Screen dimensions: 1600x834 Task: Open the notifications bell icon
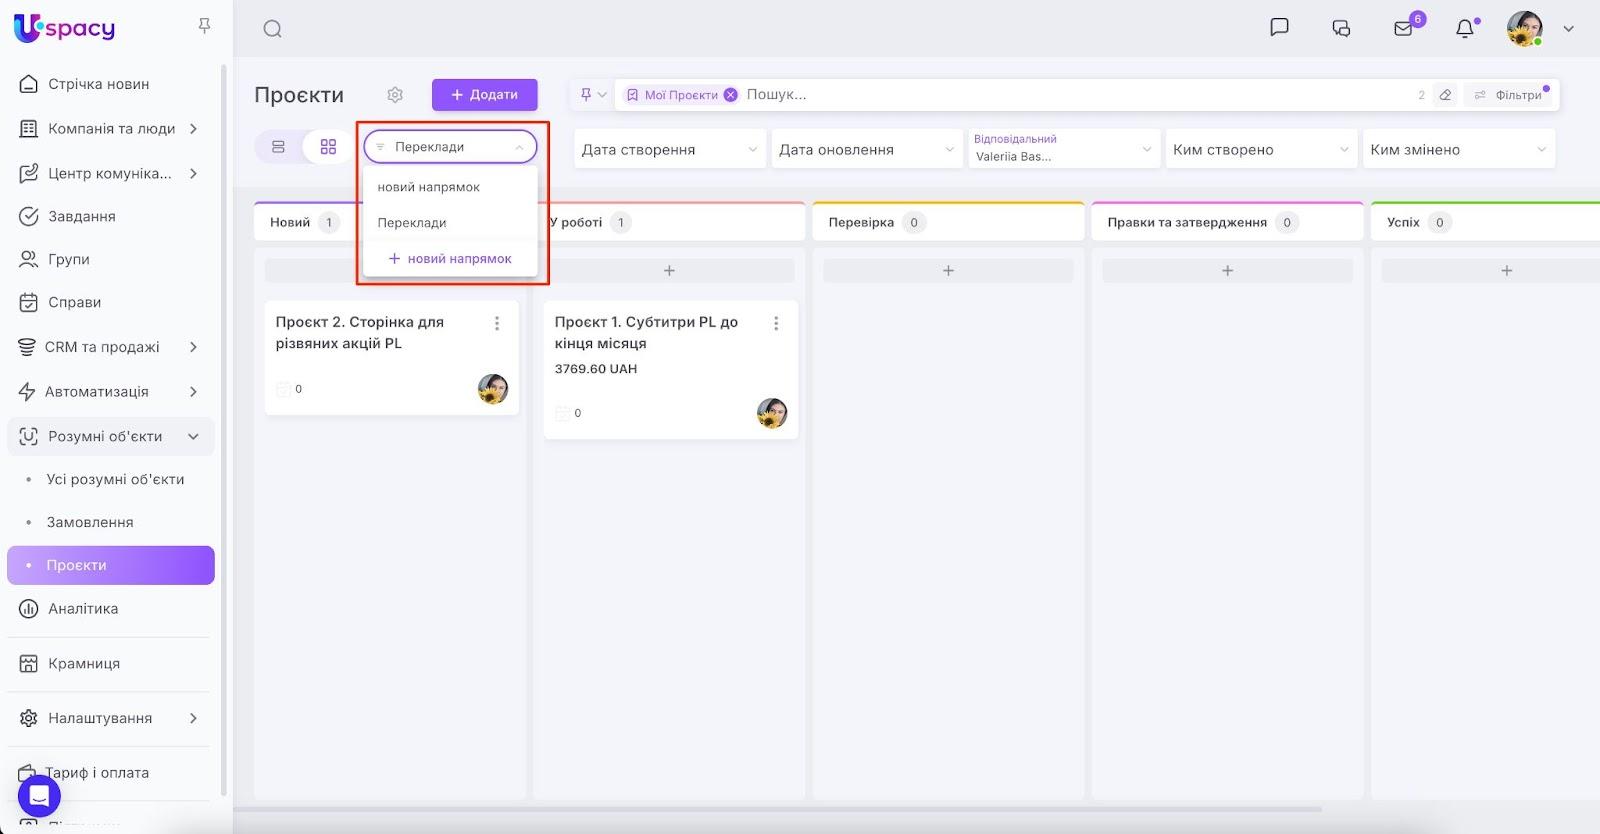[1465, 28]
